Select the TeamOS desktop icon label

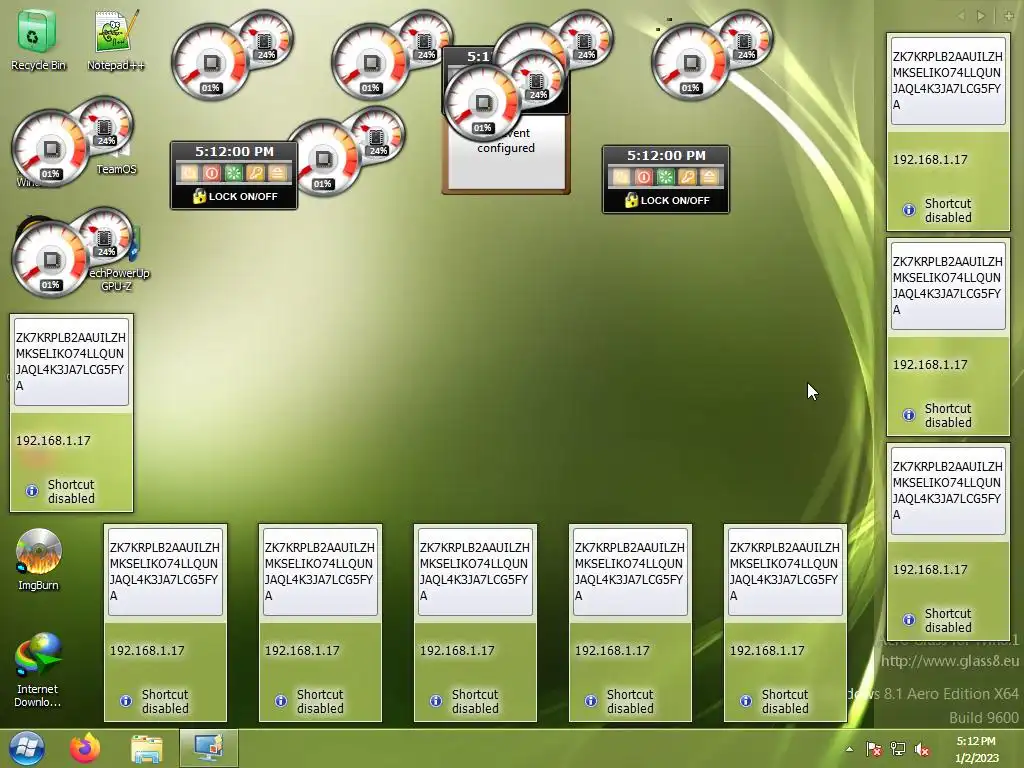coord(116,169)
